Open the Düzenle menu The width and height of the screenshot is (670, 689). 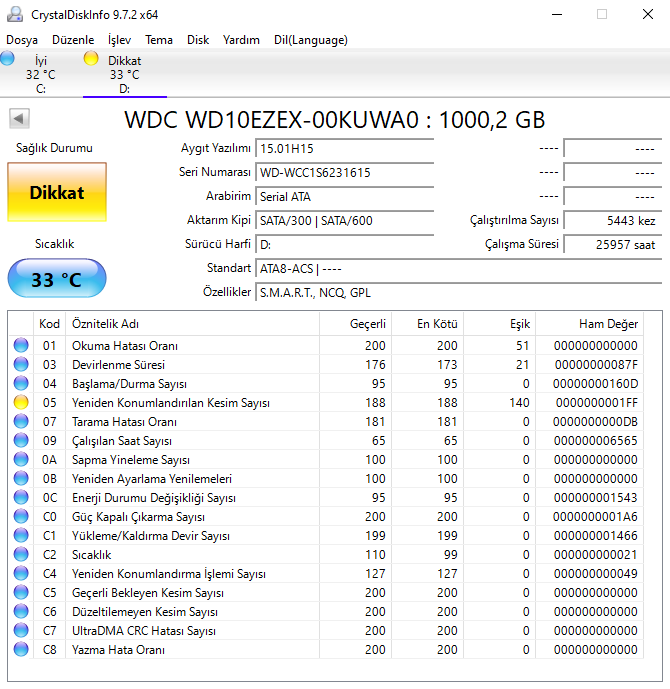(73, 40)
